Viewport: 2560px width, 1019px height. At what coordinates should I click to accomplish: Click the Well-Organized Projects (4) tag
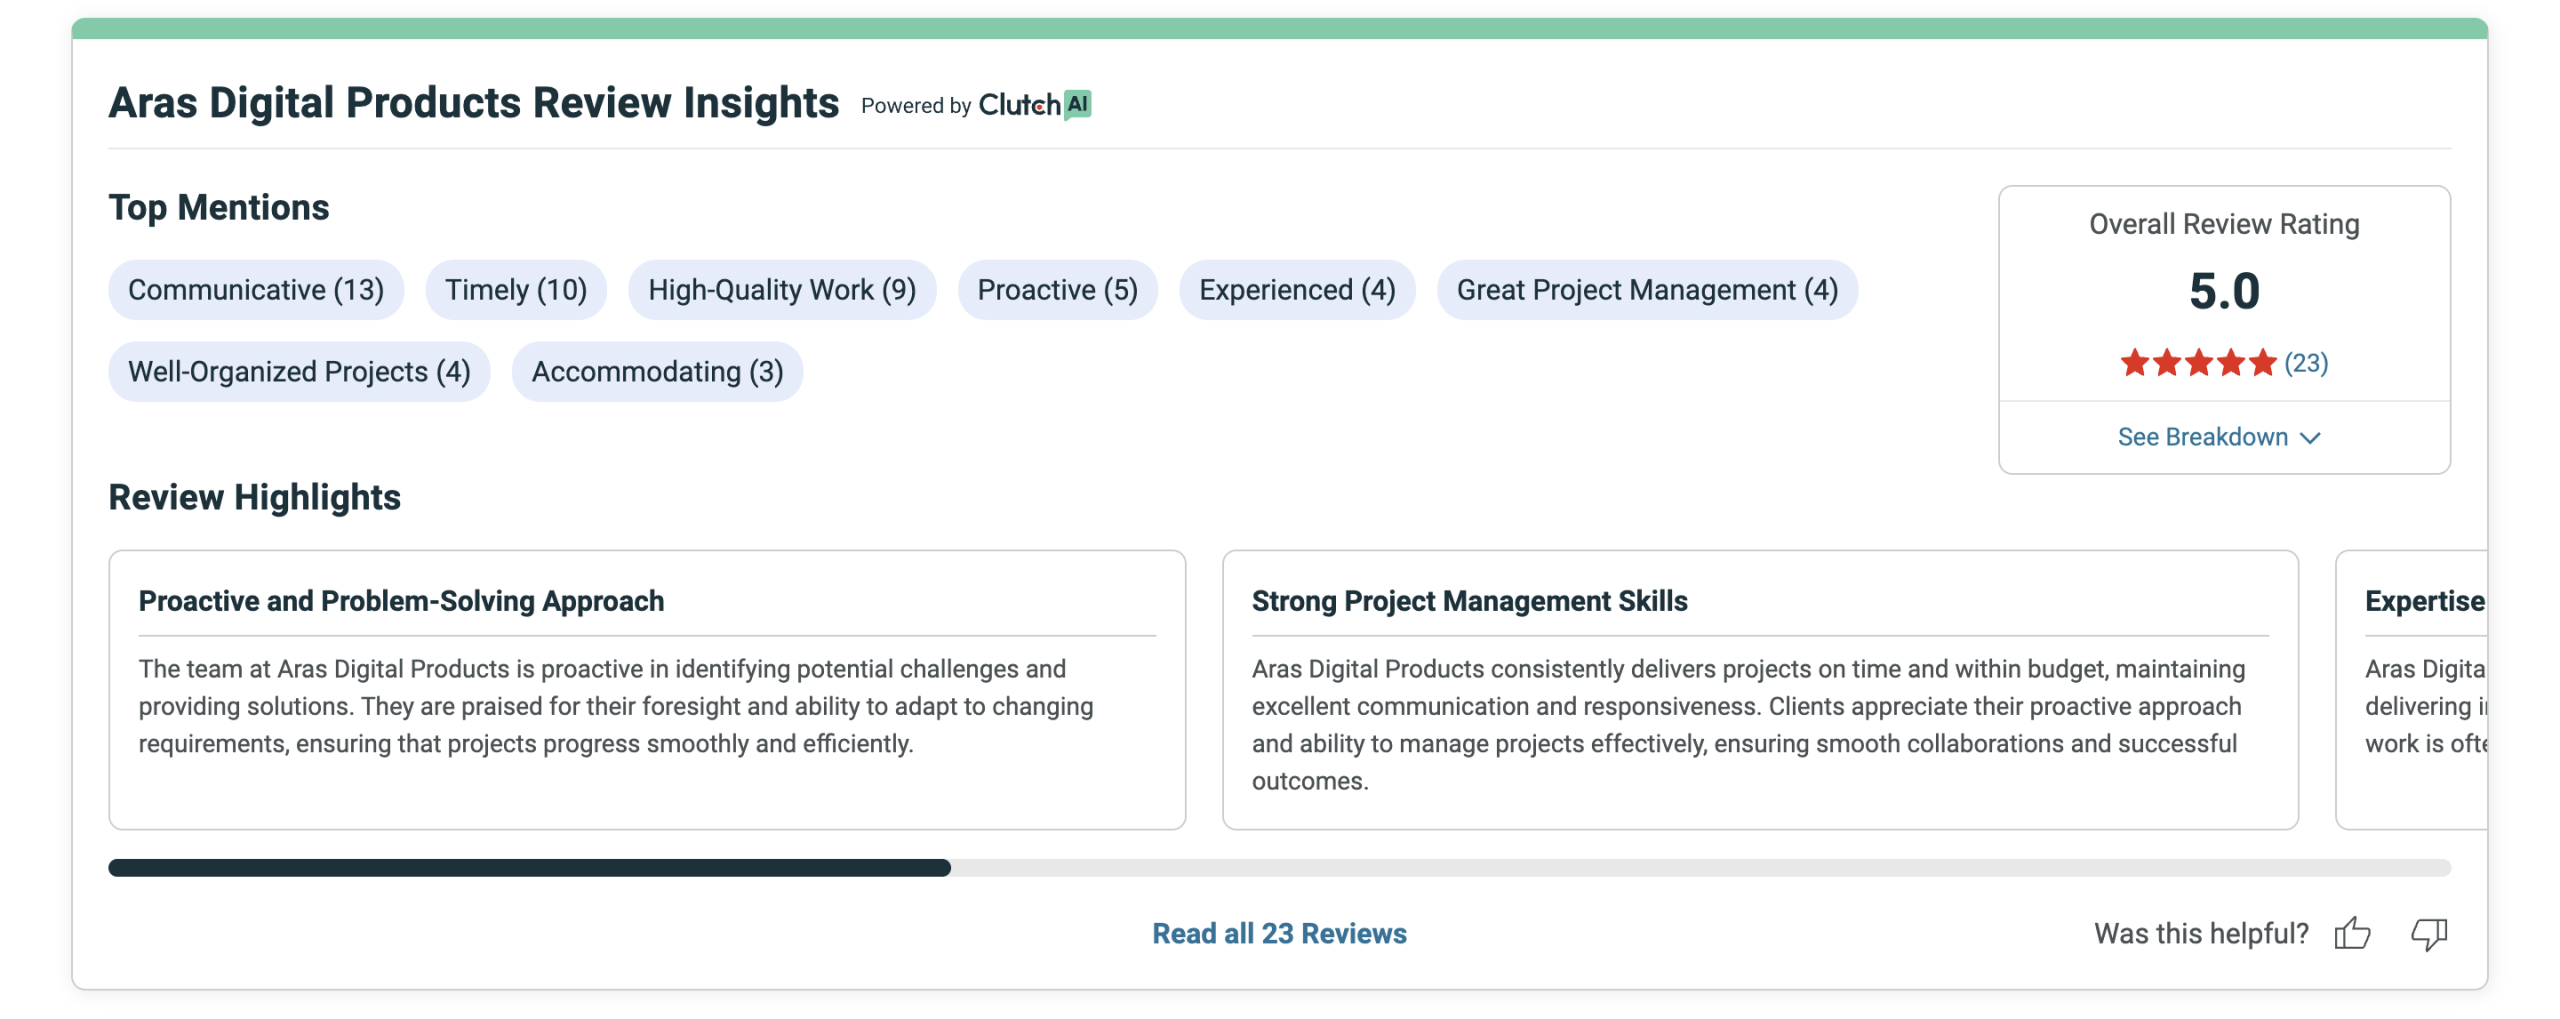click(x=299, y=372)
